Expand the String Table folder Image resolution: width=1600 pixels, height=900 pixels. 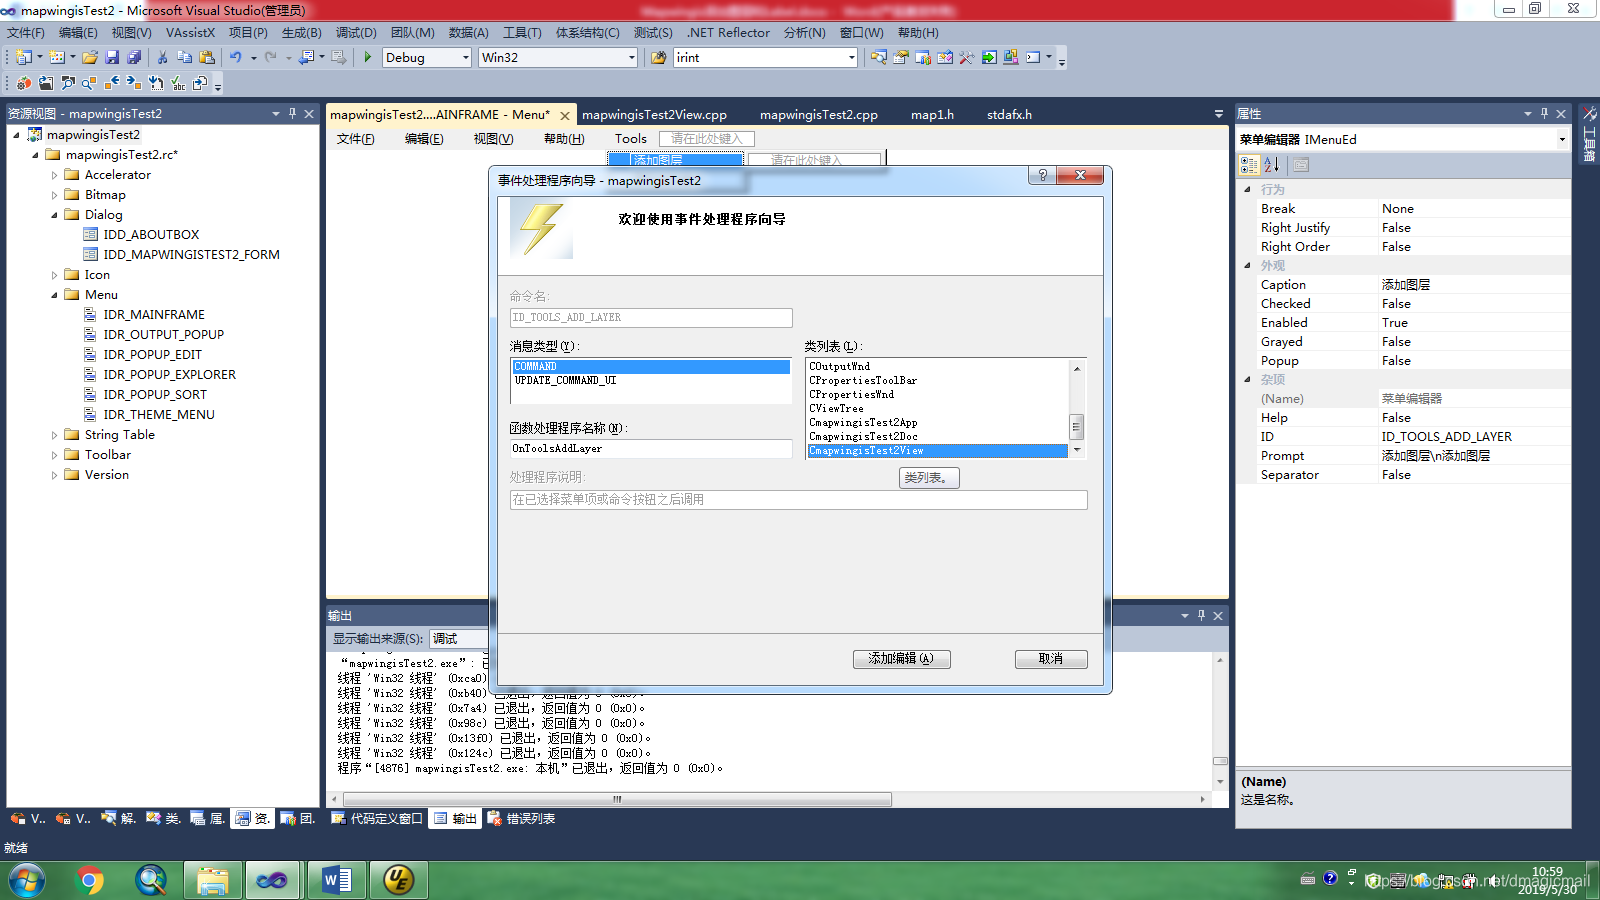[x=55, y=435]
